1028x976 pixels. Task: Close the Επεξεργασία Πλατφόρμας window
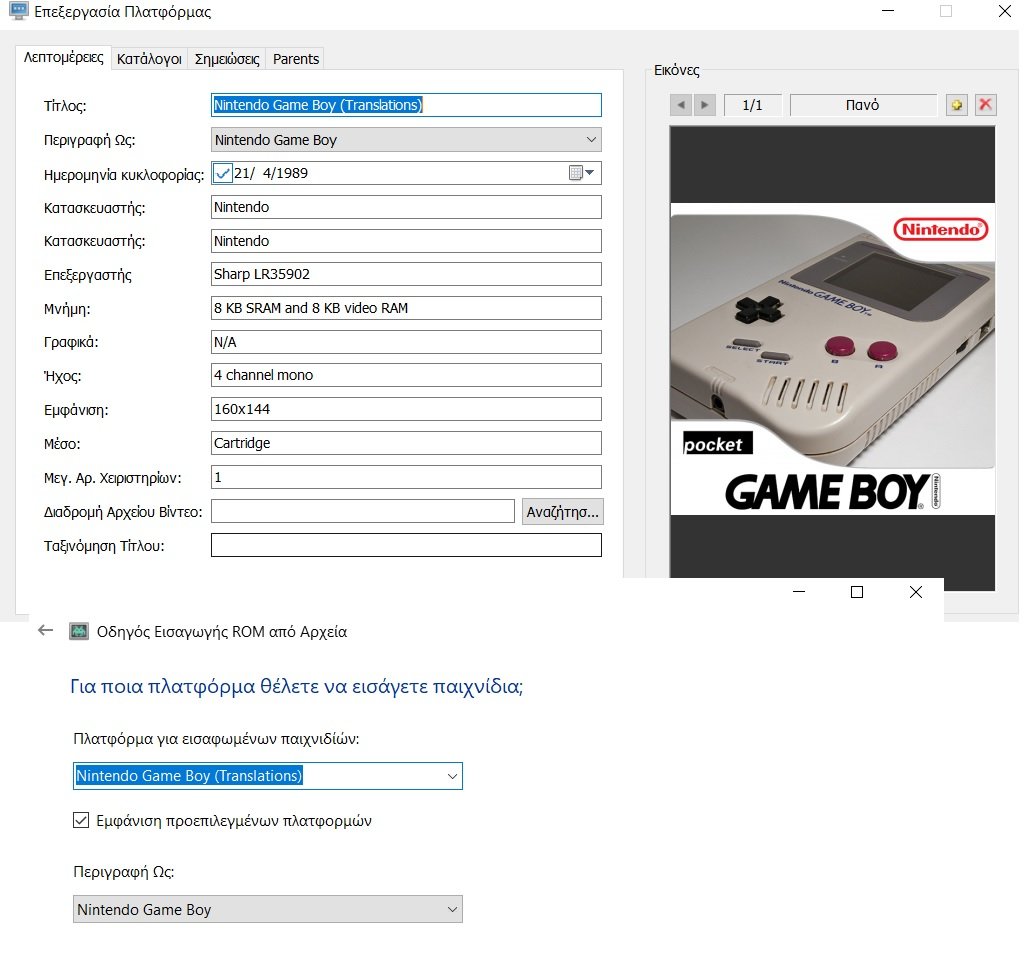point(1004,11)
